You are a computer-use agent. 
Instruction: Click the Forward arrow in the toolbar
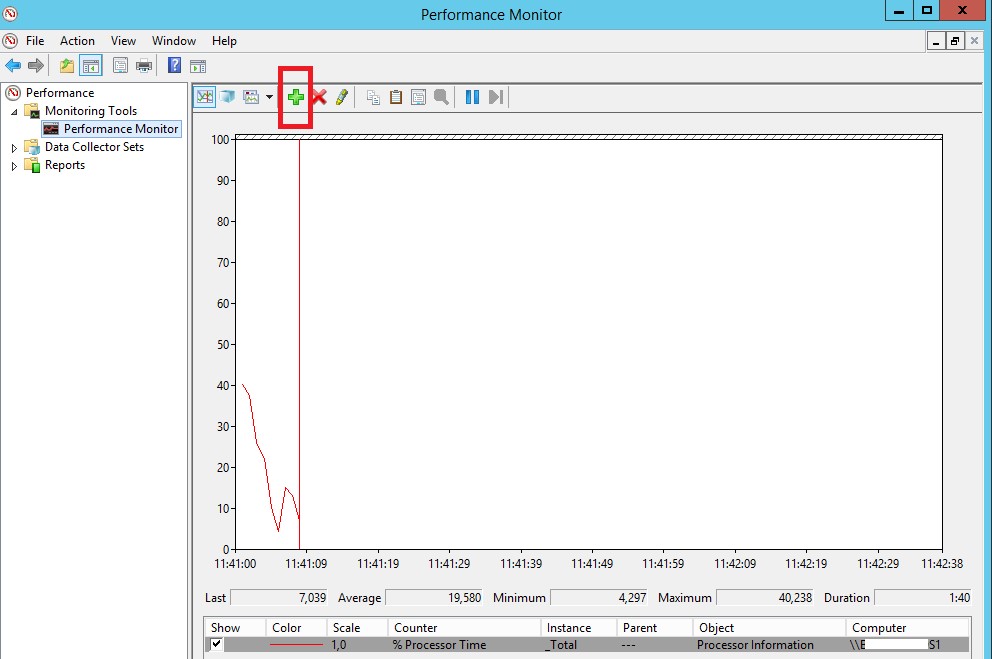36,65
